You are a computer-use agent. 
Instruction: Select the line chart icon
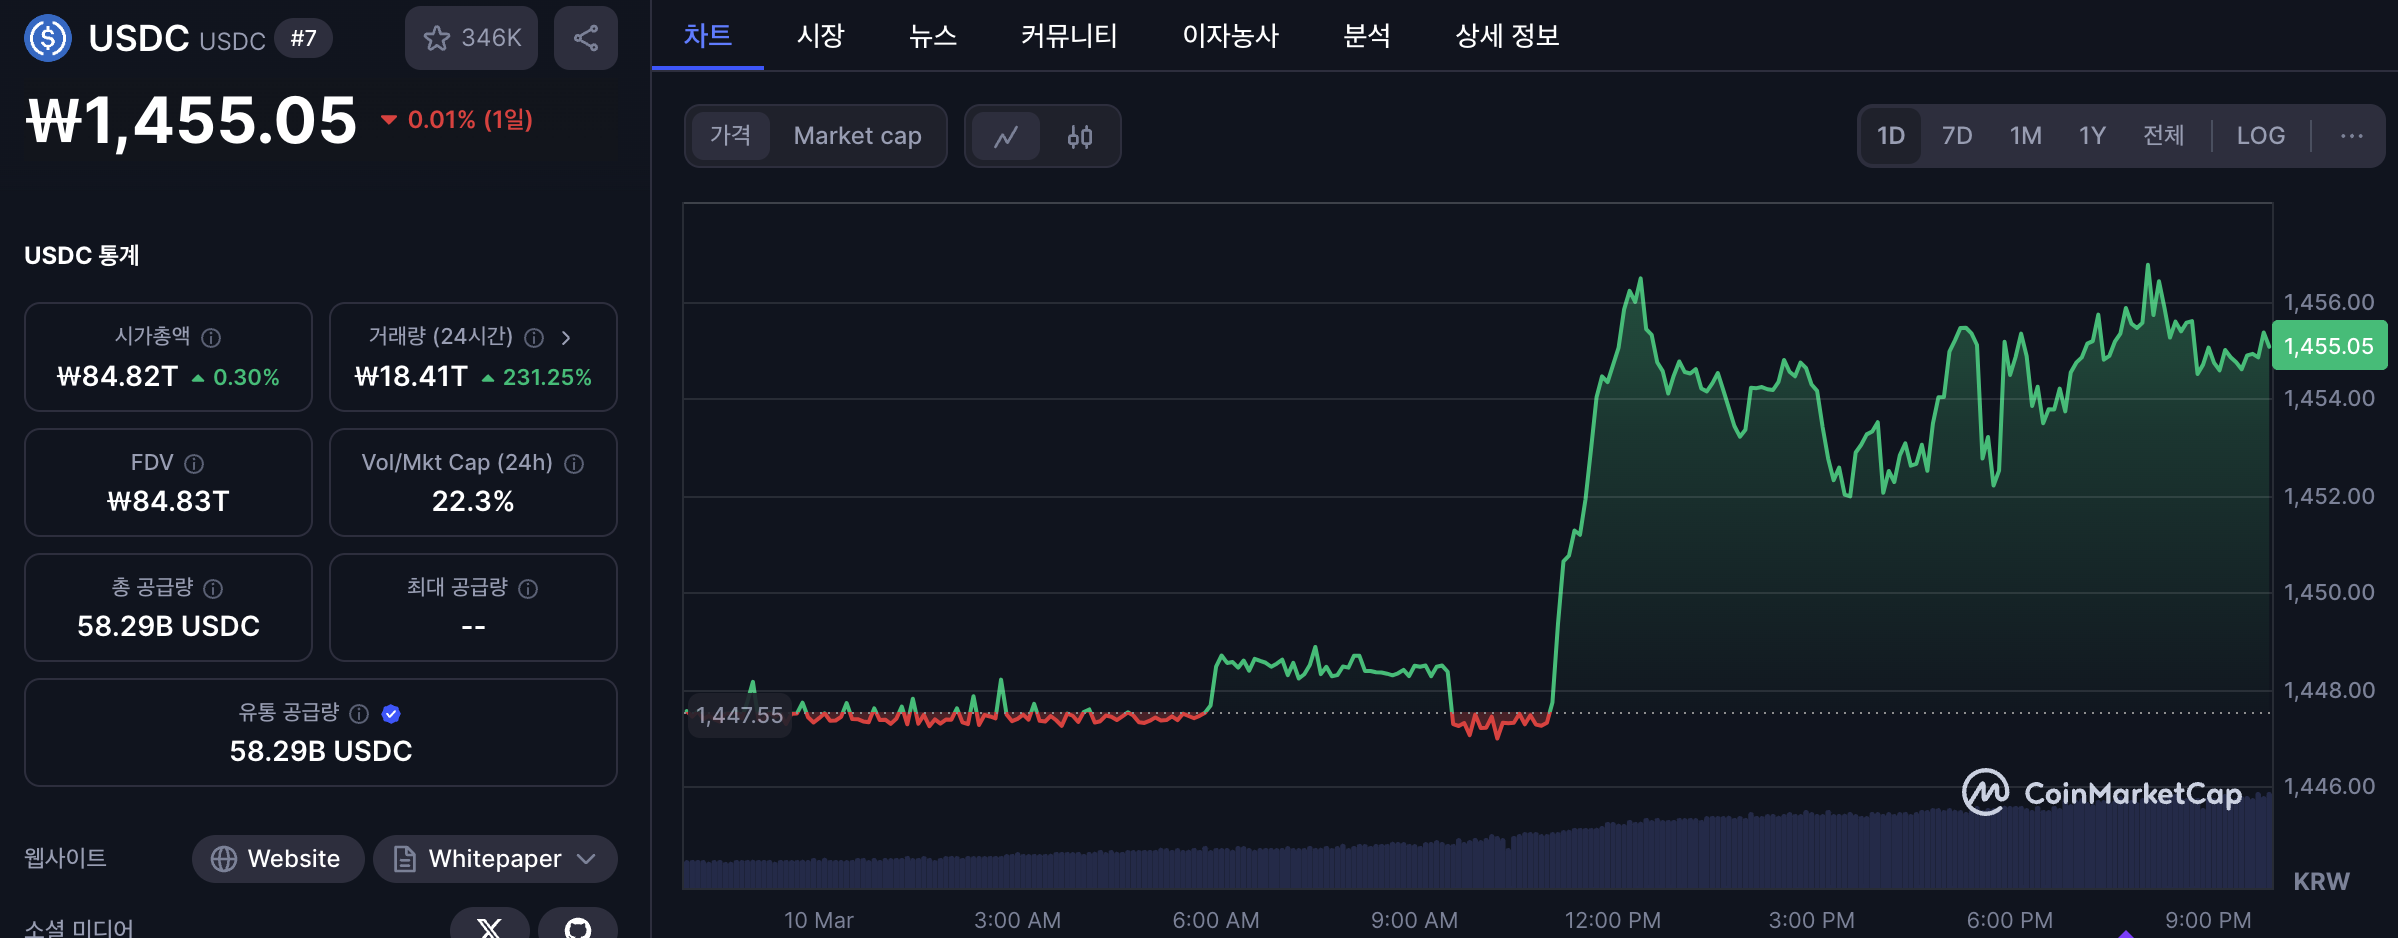pyautogui.click(x=1006, y=136)
